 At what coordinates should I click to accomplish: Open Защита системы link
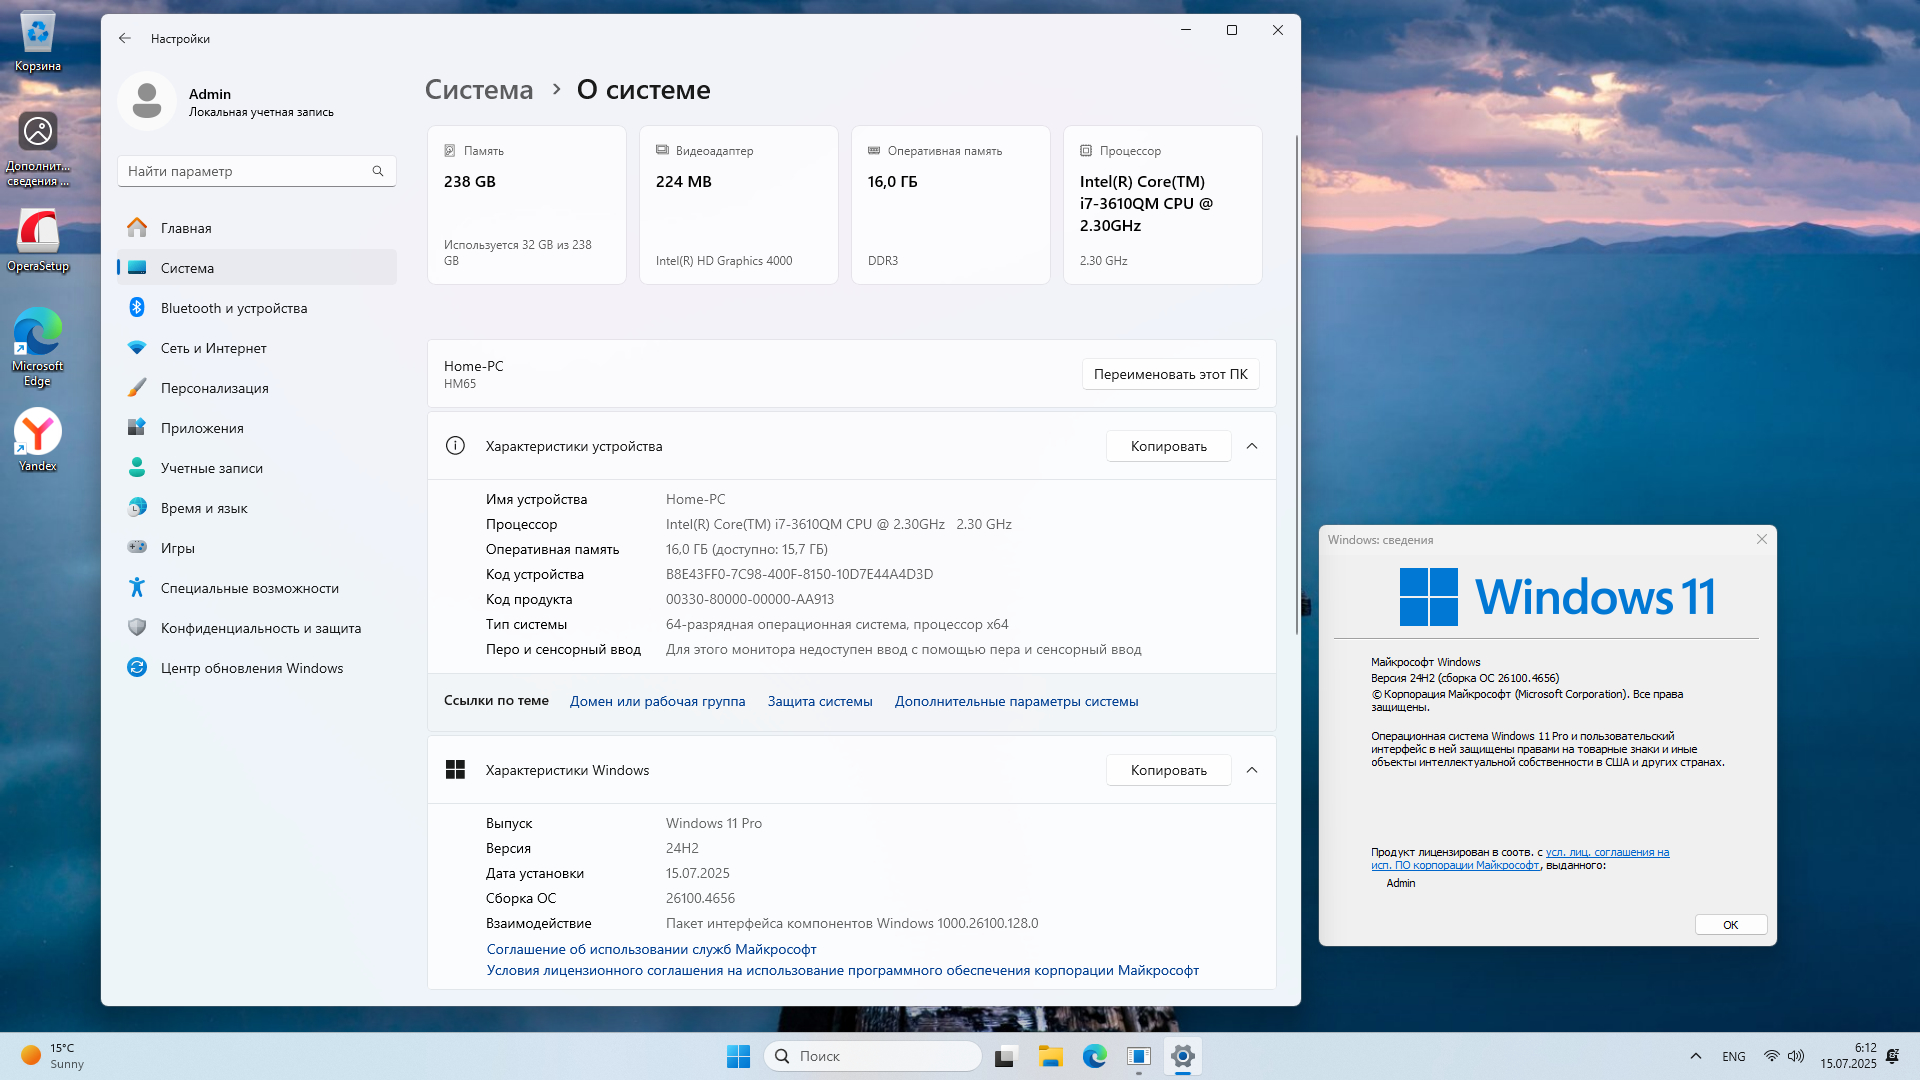pos(819,701)
